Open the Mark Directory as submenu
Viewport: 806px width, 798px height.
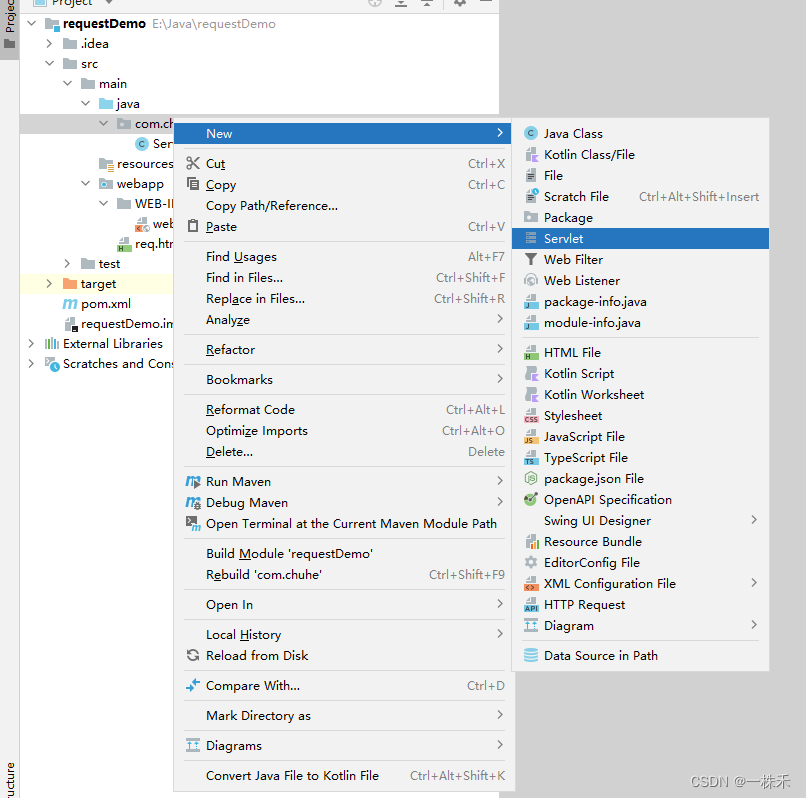[344, 716]
